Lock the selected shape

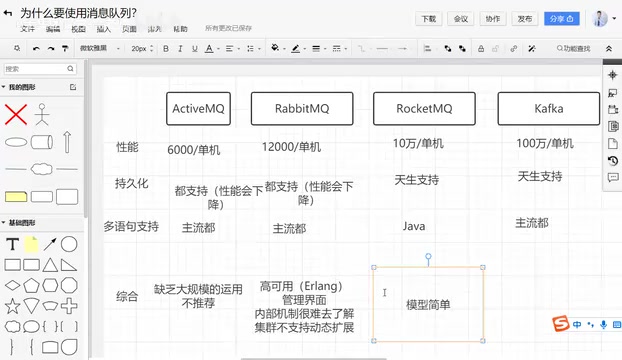point(481,48)
